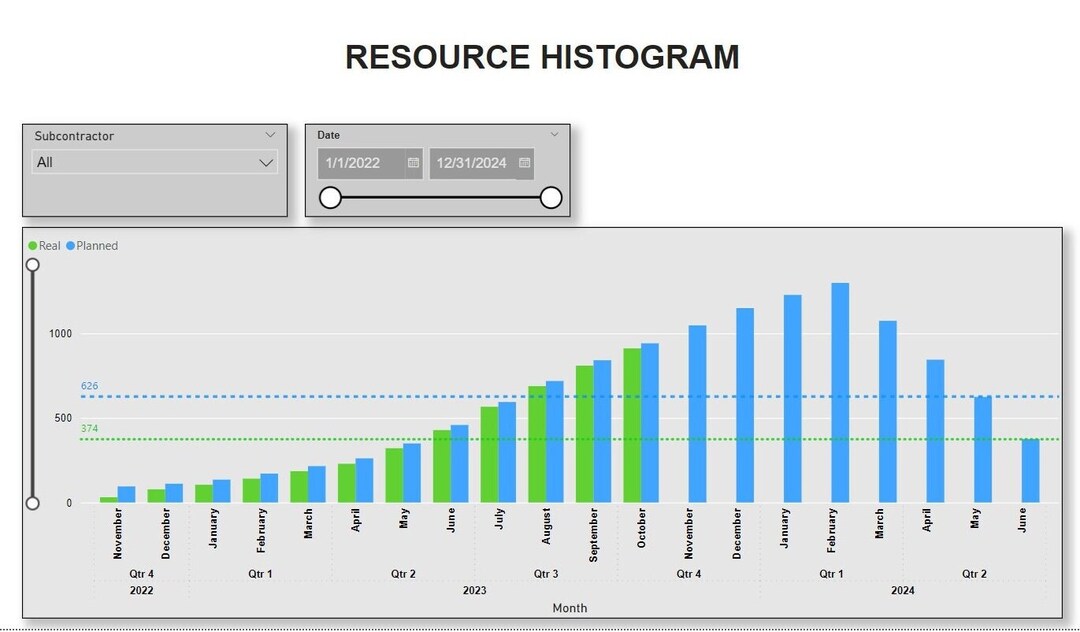Expand the Subcontractor "All" dropdown
Image resolution: width=1080 pixels, height=632 pixels.
pyautogui.click(x=265, y=162)
